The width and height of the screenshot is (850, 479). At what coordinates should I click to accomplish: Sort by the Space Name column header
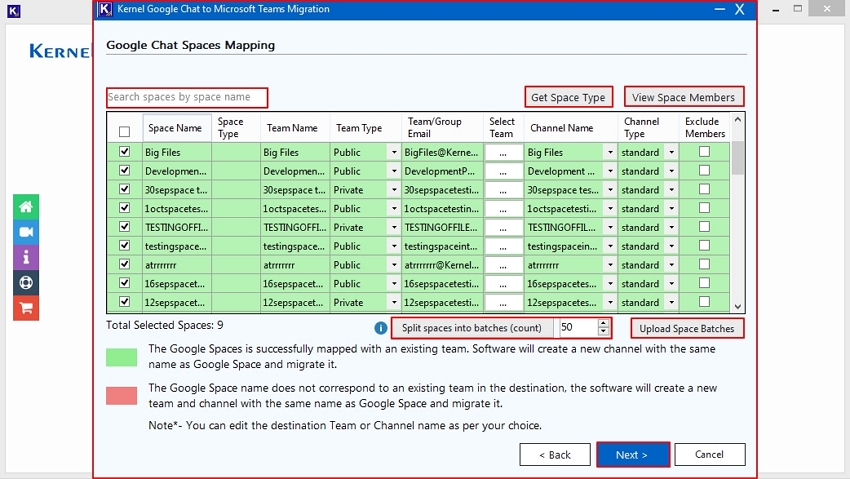pos(177,128)
